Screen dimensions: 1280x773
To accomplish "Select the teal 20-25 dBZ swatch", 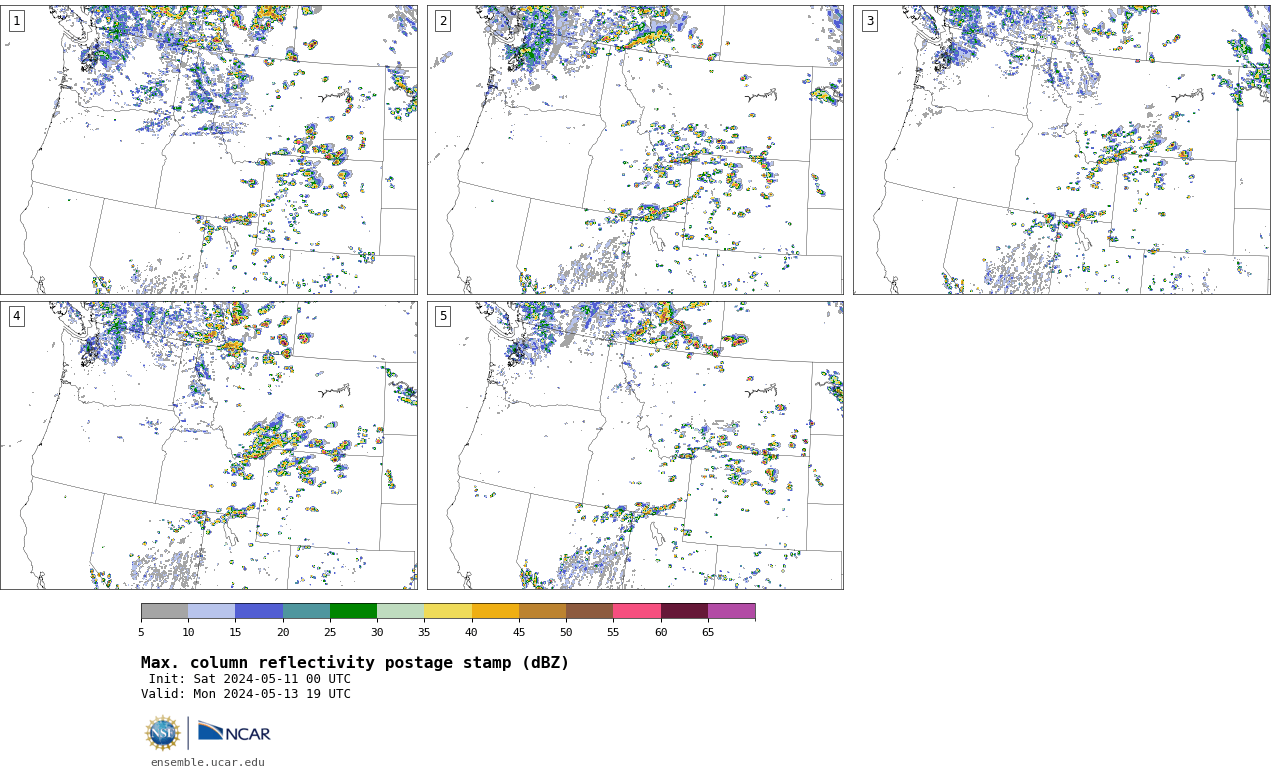I will point(306,611).
